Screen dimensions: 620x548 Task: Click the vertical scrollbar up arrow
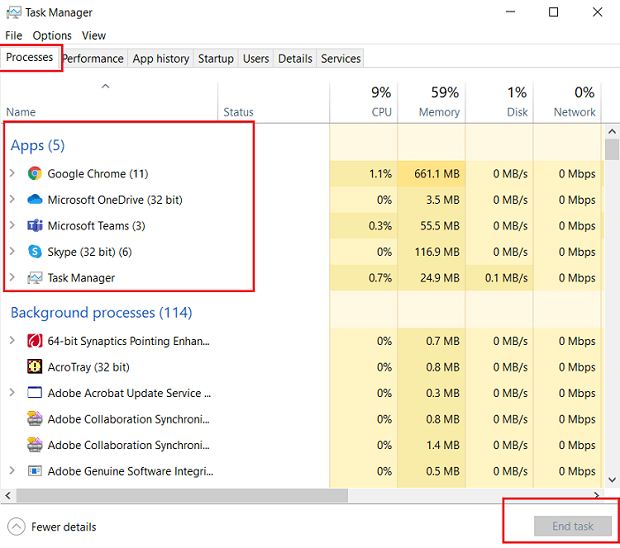click(612, 131)
